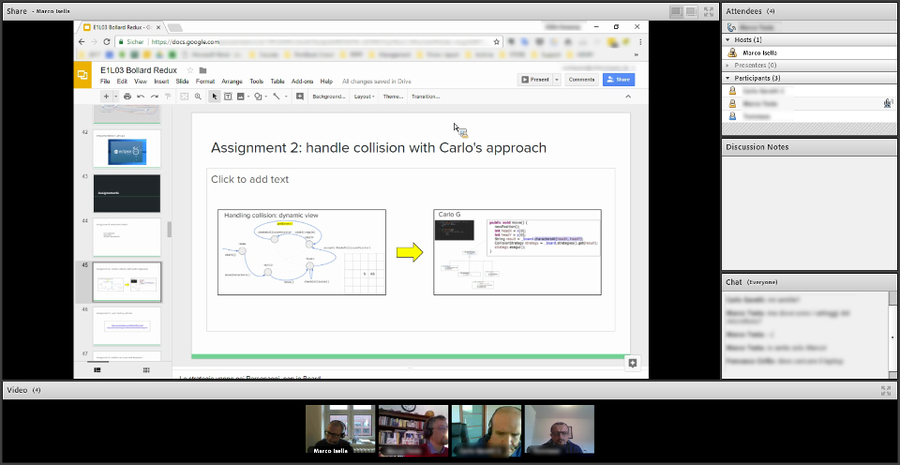This screenshot has height=465, width=900.
Task: Click the undo arrow in Slides toolbar
Action: click(140, 97)
